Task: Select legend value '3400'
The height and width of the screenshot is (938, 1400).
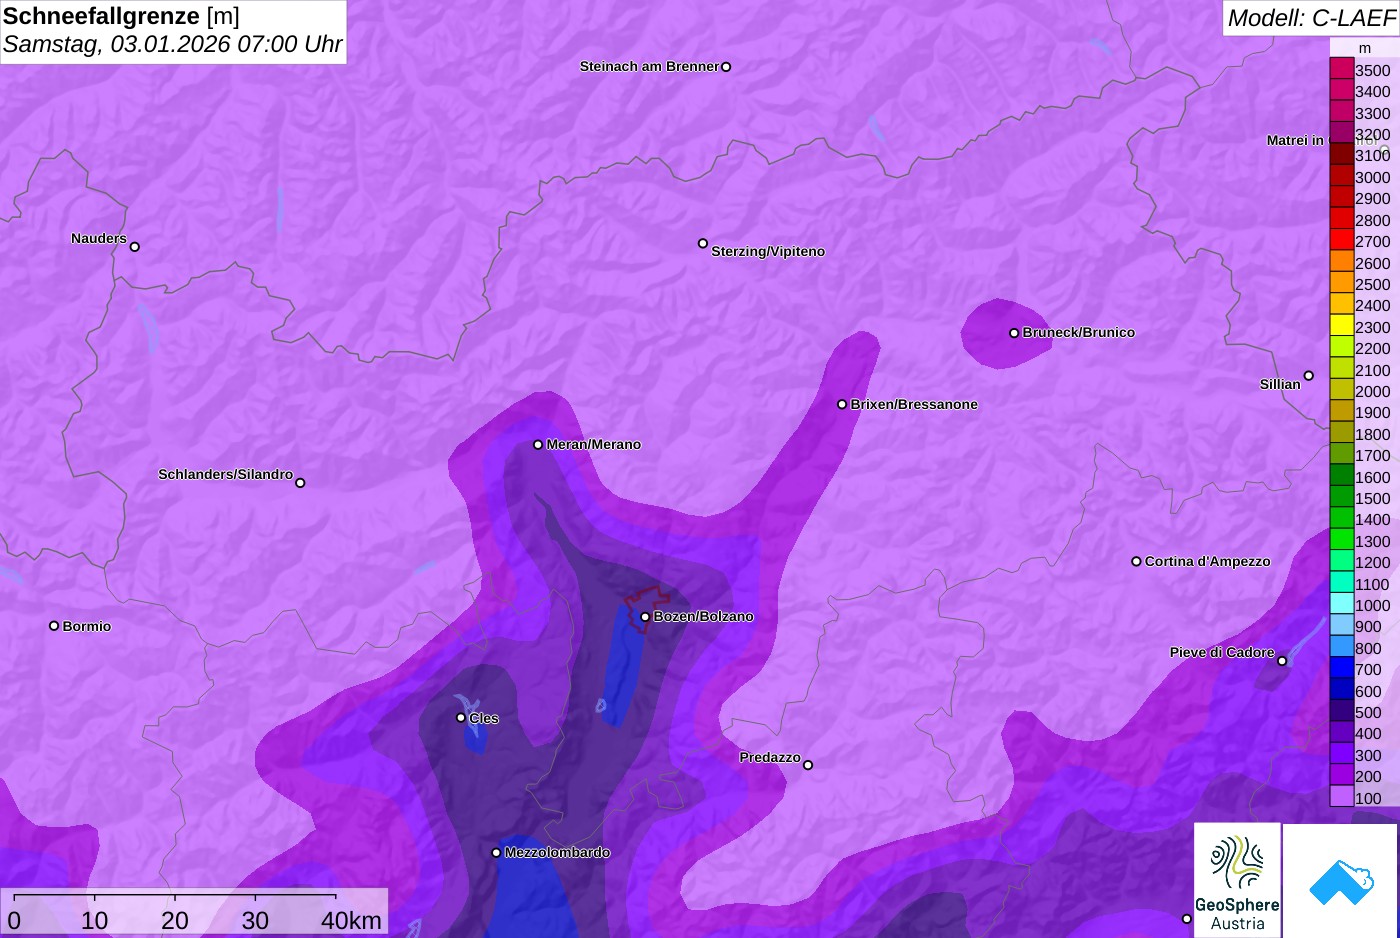Action: [x=1372, y=92]
